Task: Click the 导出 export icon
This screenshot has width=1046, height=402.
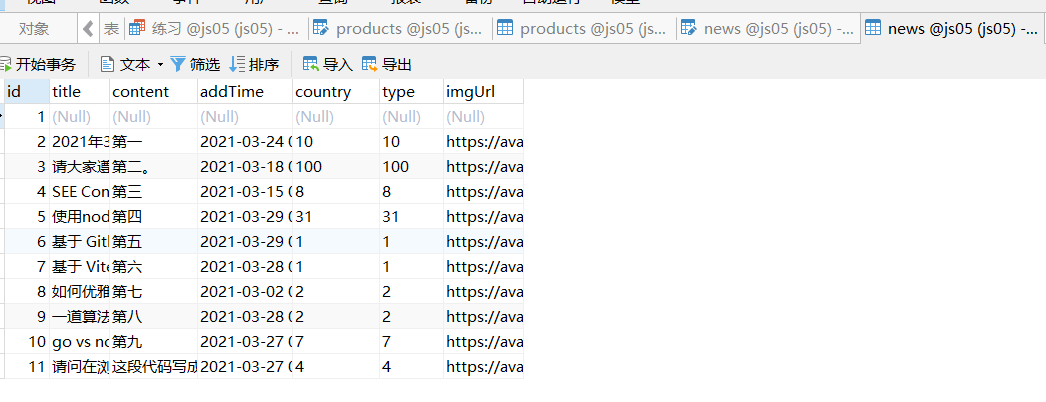Action: (x=370, y=65)
